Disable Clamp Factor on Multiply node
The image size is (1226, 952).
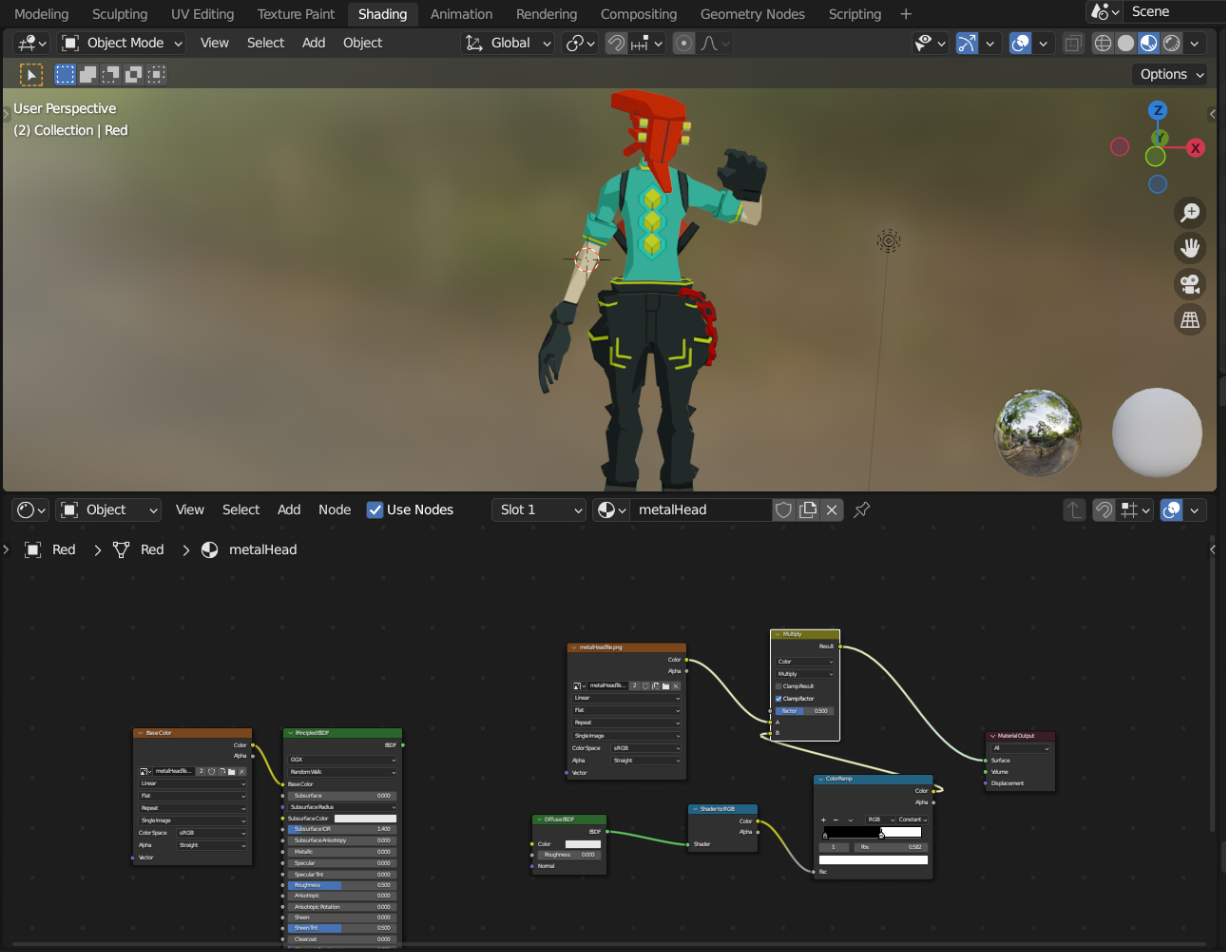tap(779, 698)
